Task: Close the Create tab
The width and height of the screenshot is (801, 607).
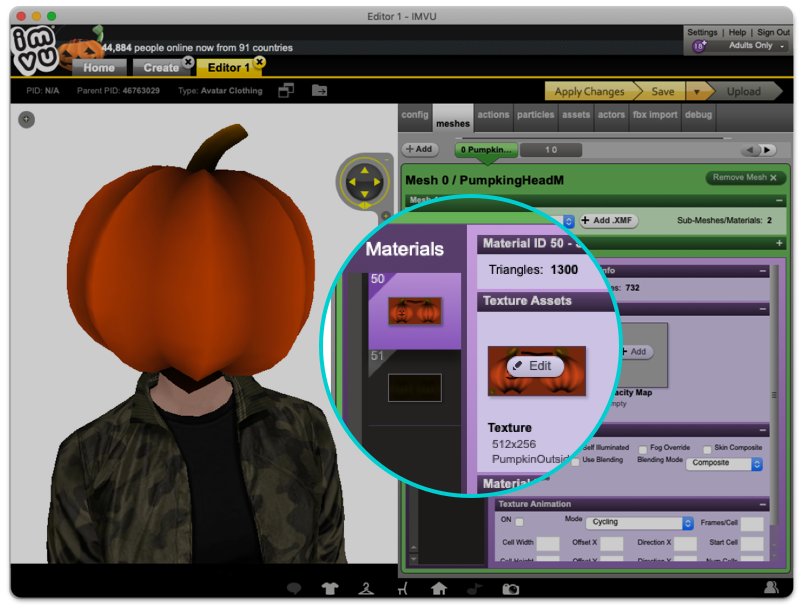Action: pyautogui.click(x=188, y=62)
